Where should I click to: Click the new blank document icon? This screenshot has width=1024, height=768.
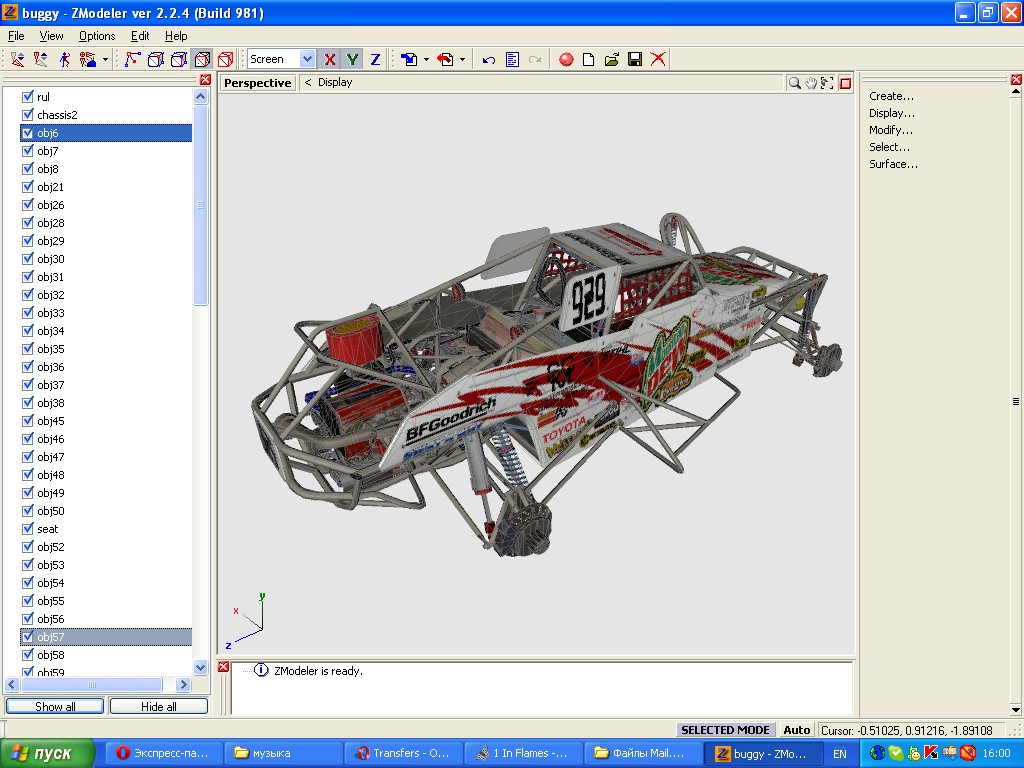[x=589, y=60]
